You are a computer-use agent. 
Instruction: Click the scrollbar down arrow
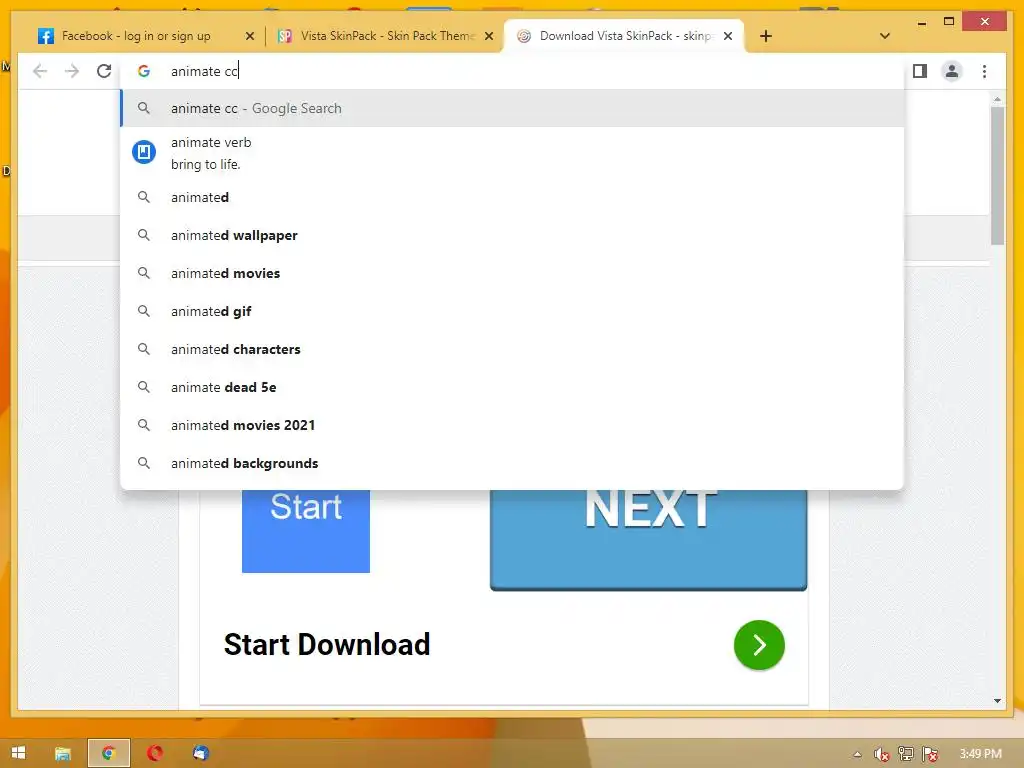coord(997,701)
